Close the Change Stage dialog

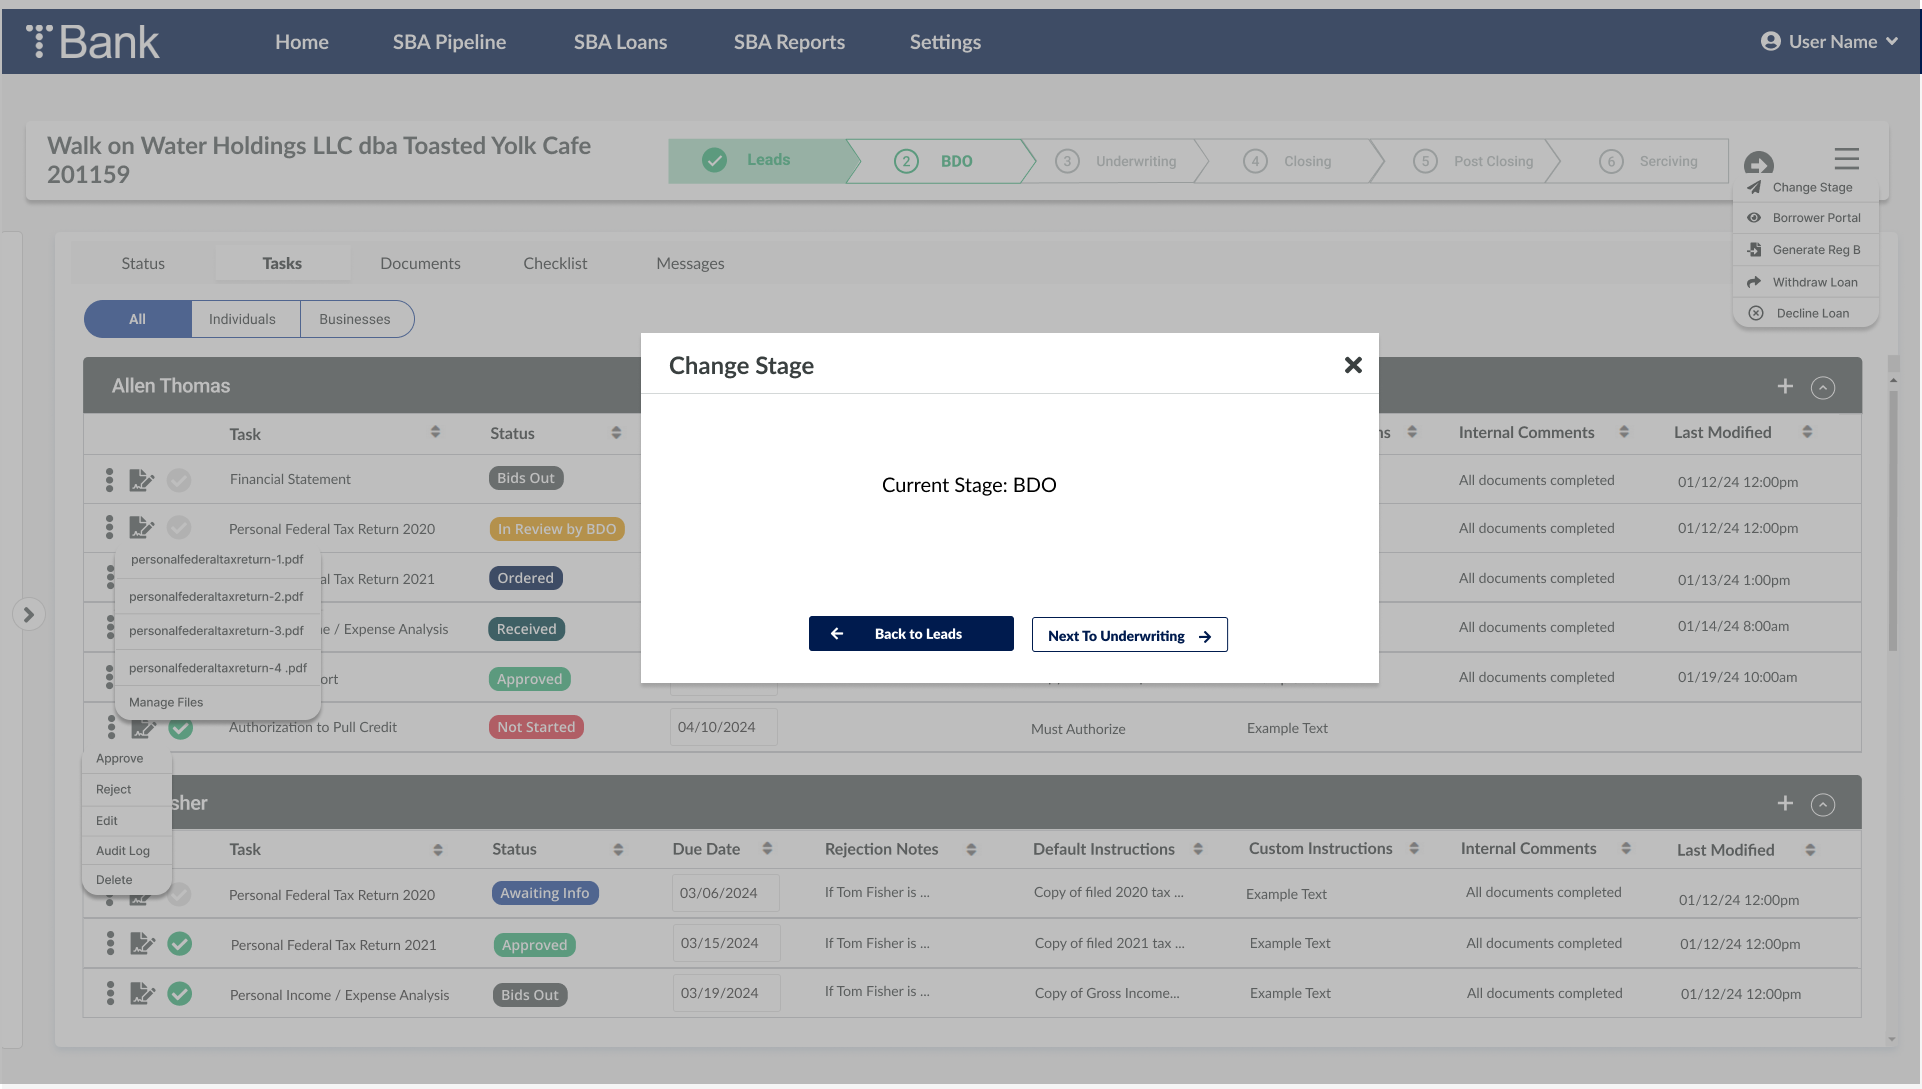(1353, 365)
